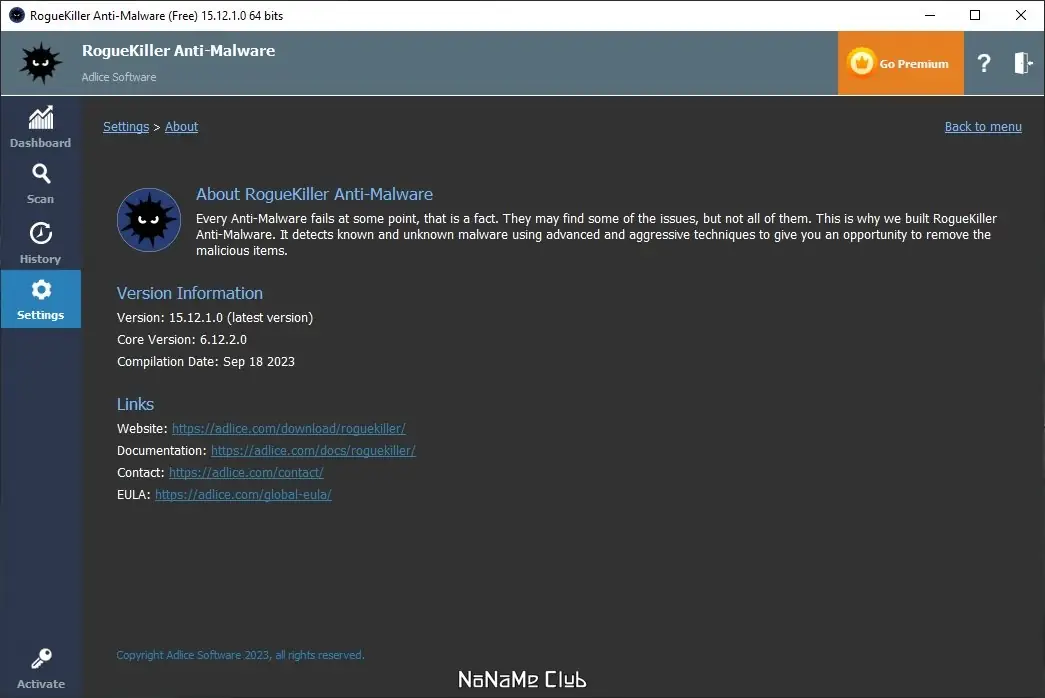Click the About breadcrumb link

click(x=181, y=127)
